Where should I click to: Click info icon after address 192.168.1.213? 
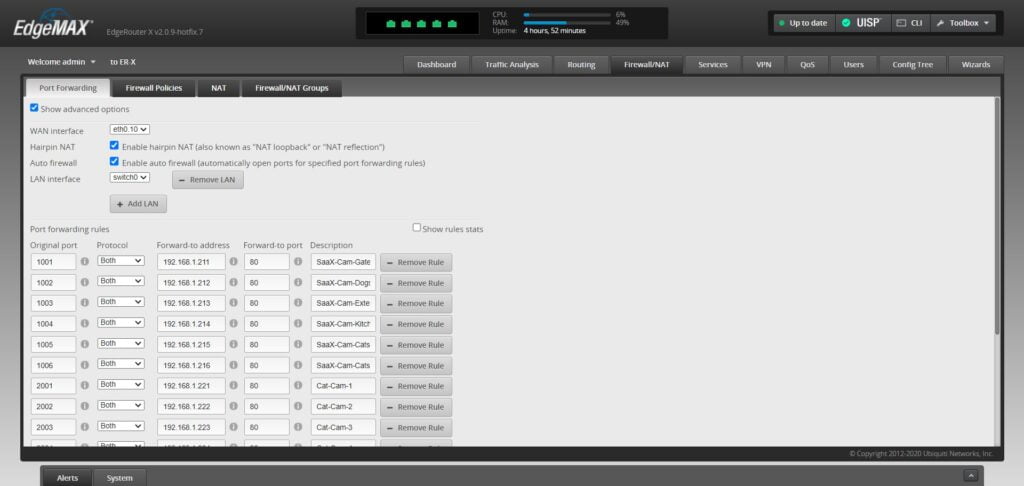[x=233, y=303]
